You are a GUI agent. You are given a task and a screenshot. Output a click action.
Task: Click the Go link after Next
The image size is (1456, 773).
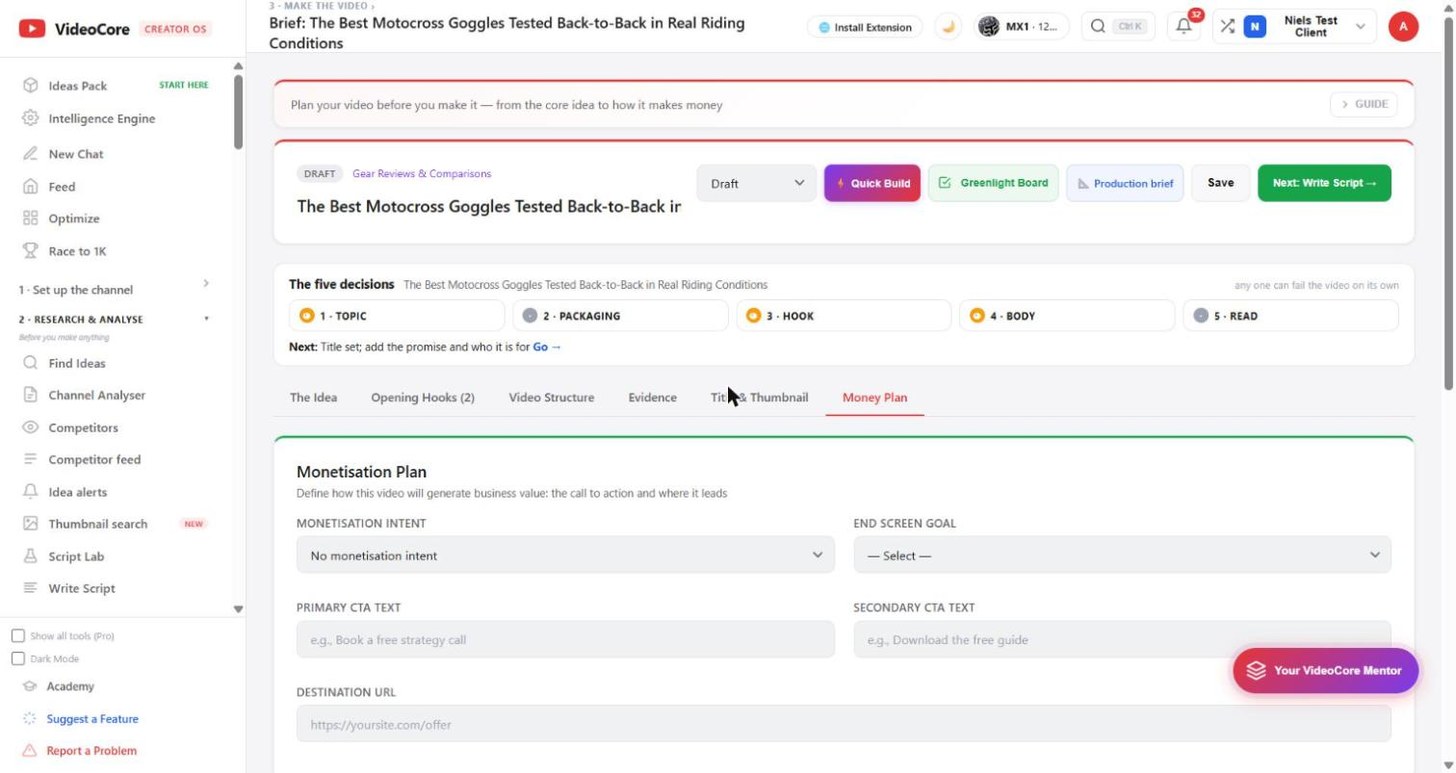[x=547, y=347]
